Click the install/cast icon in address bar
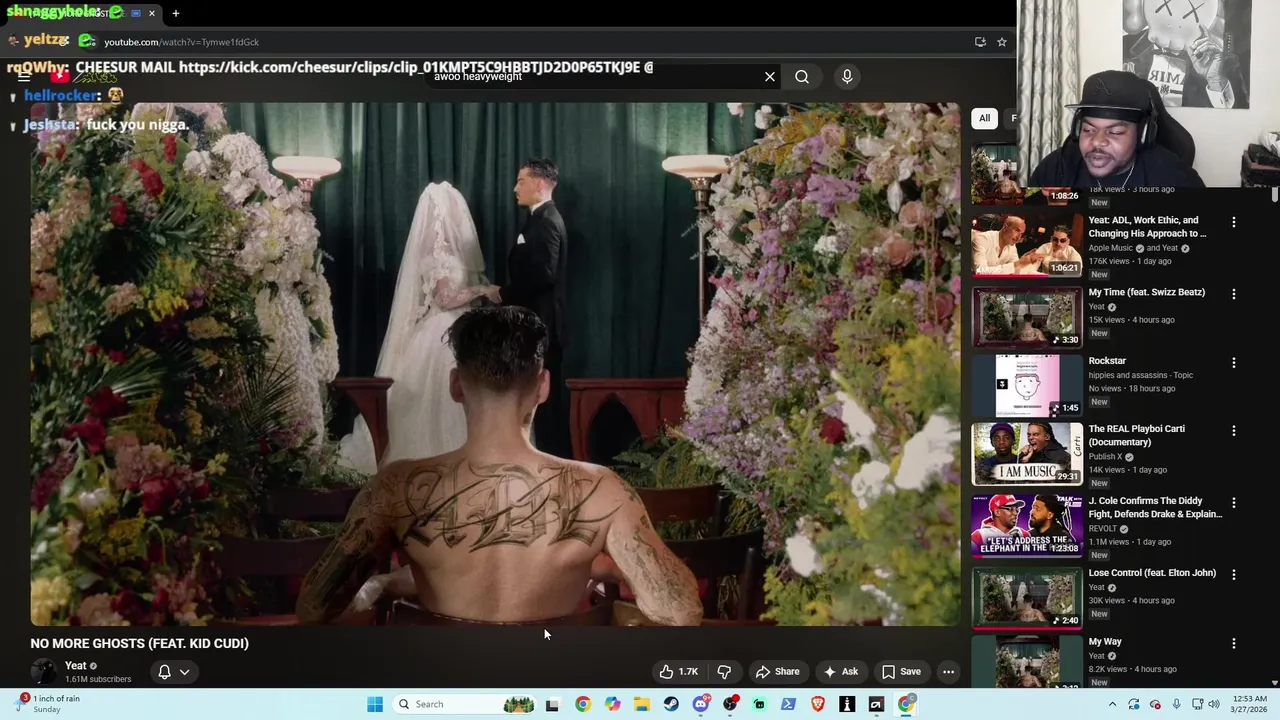Viewport: 1280px width, 720px height. [x=980, y=42]
